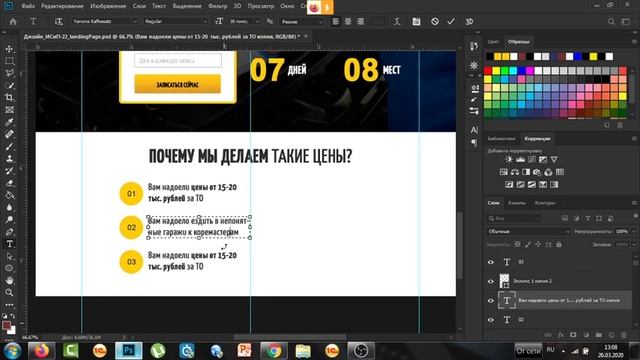Click the Home icon in options bar
The image size is (640, 360).
(x=13, y=22)
